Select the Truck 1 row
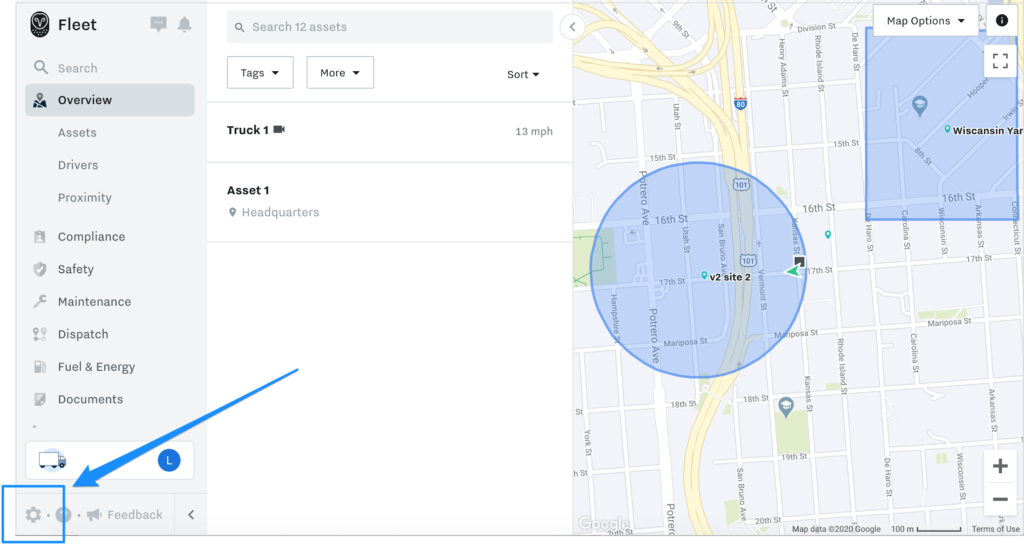This screenshot has height=544, width=1024. [390, 131]
